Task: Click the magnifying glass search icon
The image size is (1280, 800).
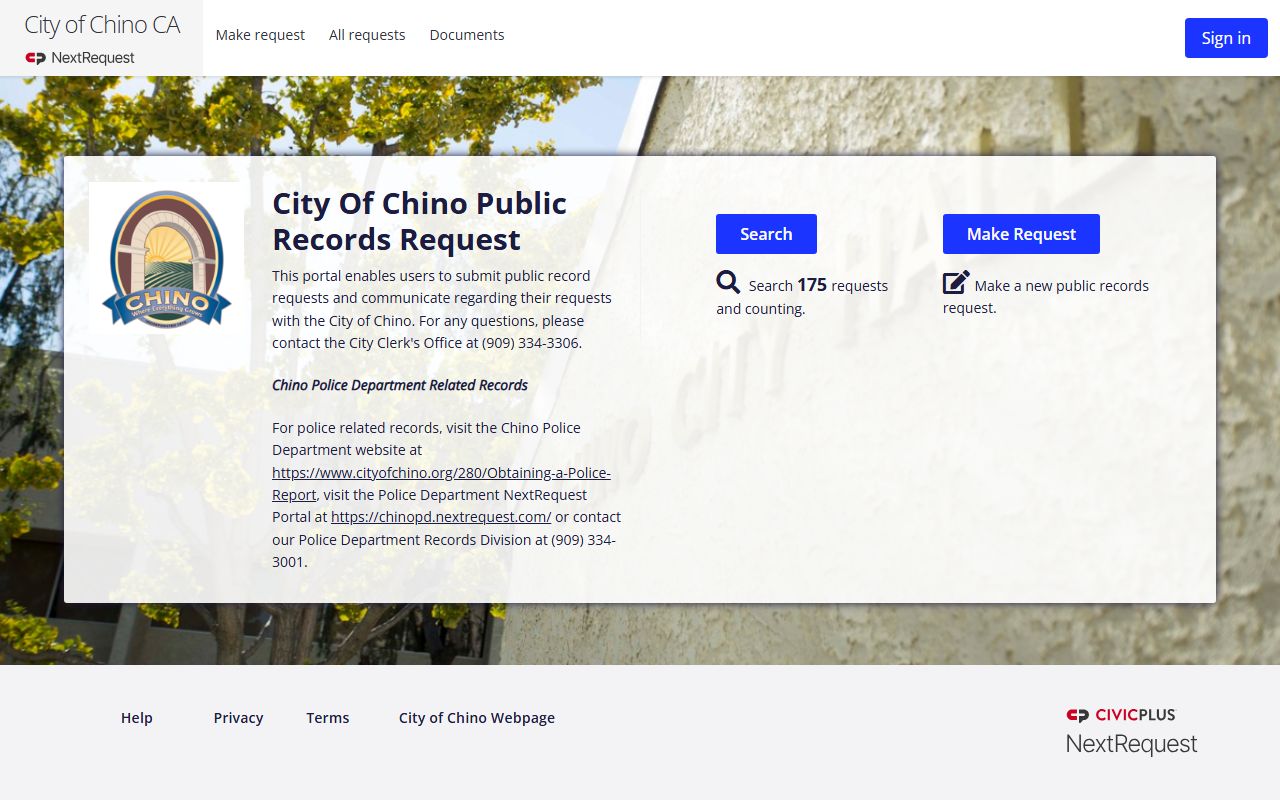Action: (728, 282)
